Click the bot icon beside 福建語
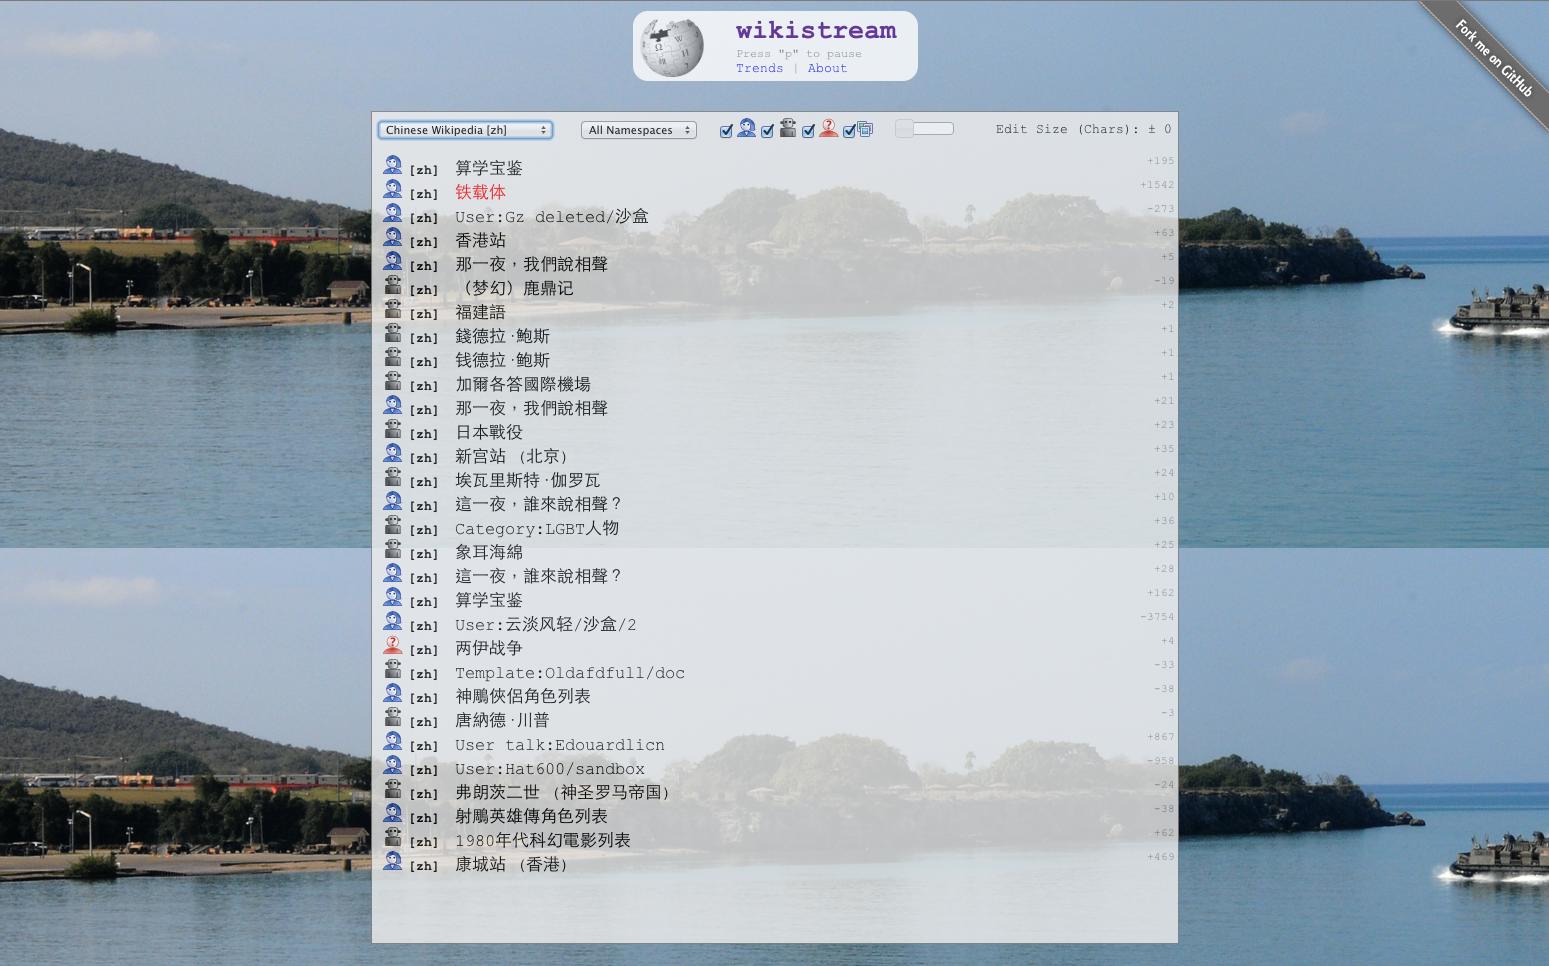The width and height of the screenshot is (1549, 966). click(392, 310)
